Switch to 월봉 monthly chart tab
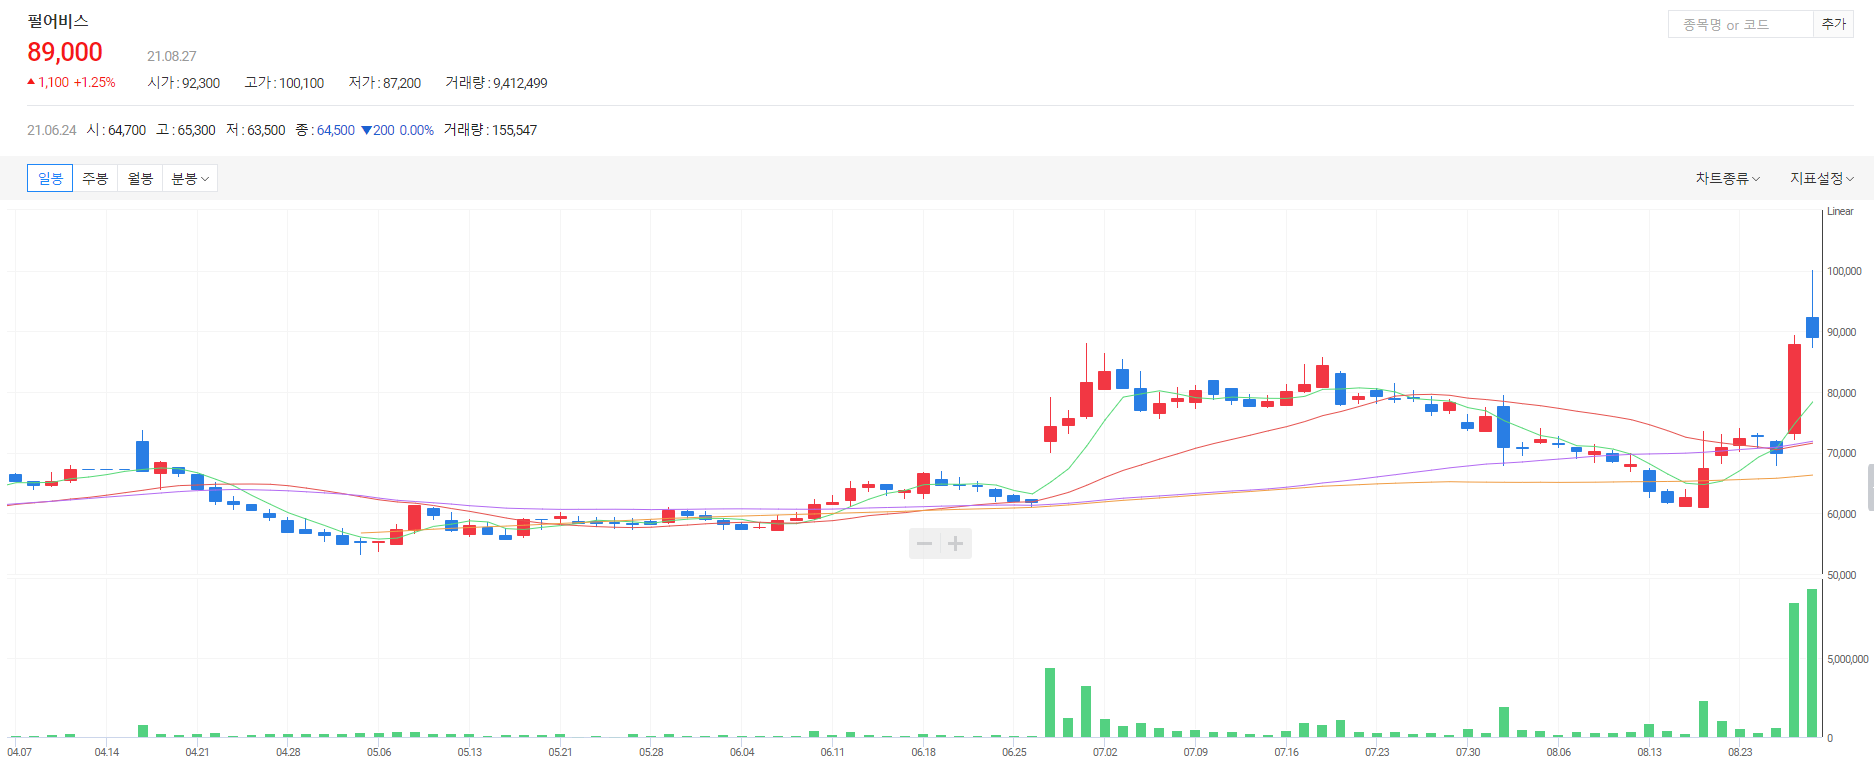 (140, 178)
